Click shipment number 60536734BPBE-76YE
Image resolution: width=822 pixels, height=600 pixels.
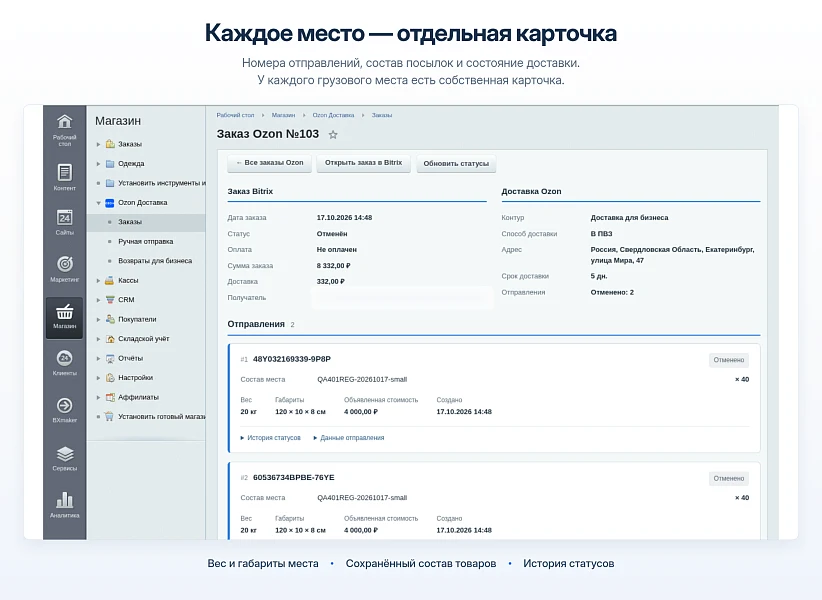294,478
